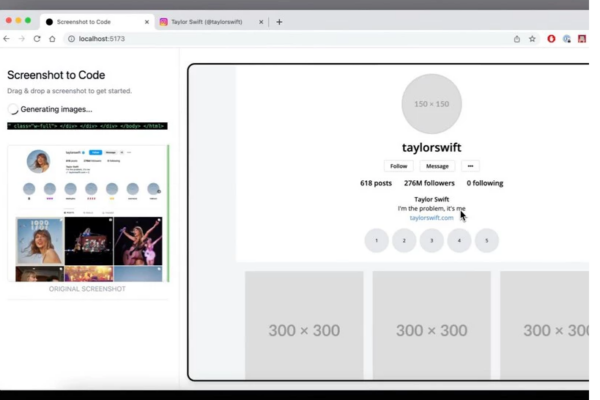
Task: Close the Screenshot to Code tab
Action: coord(147,22)
